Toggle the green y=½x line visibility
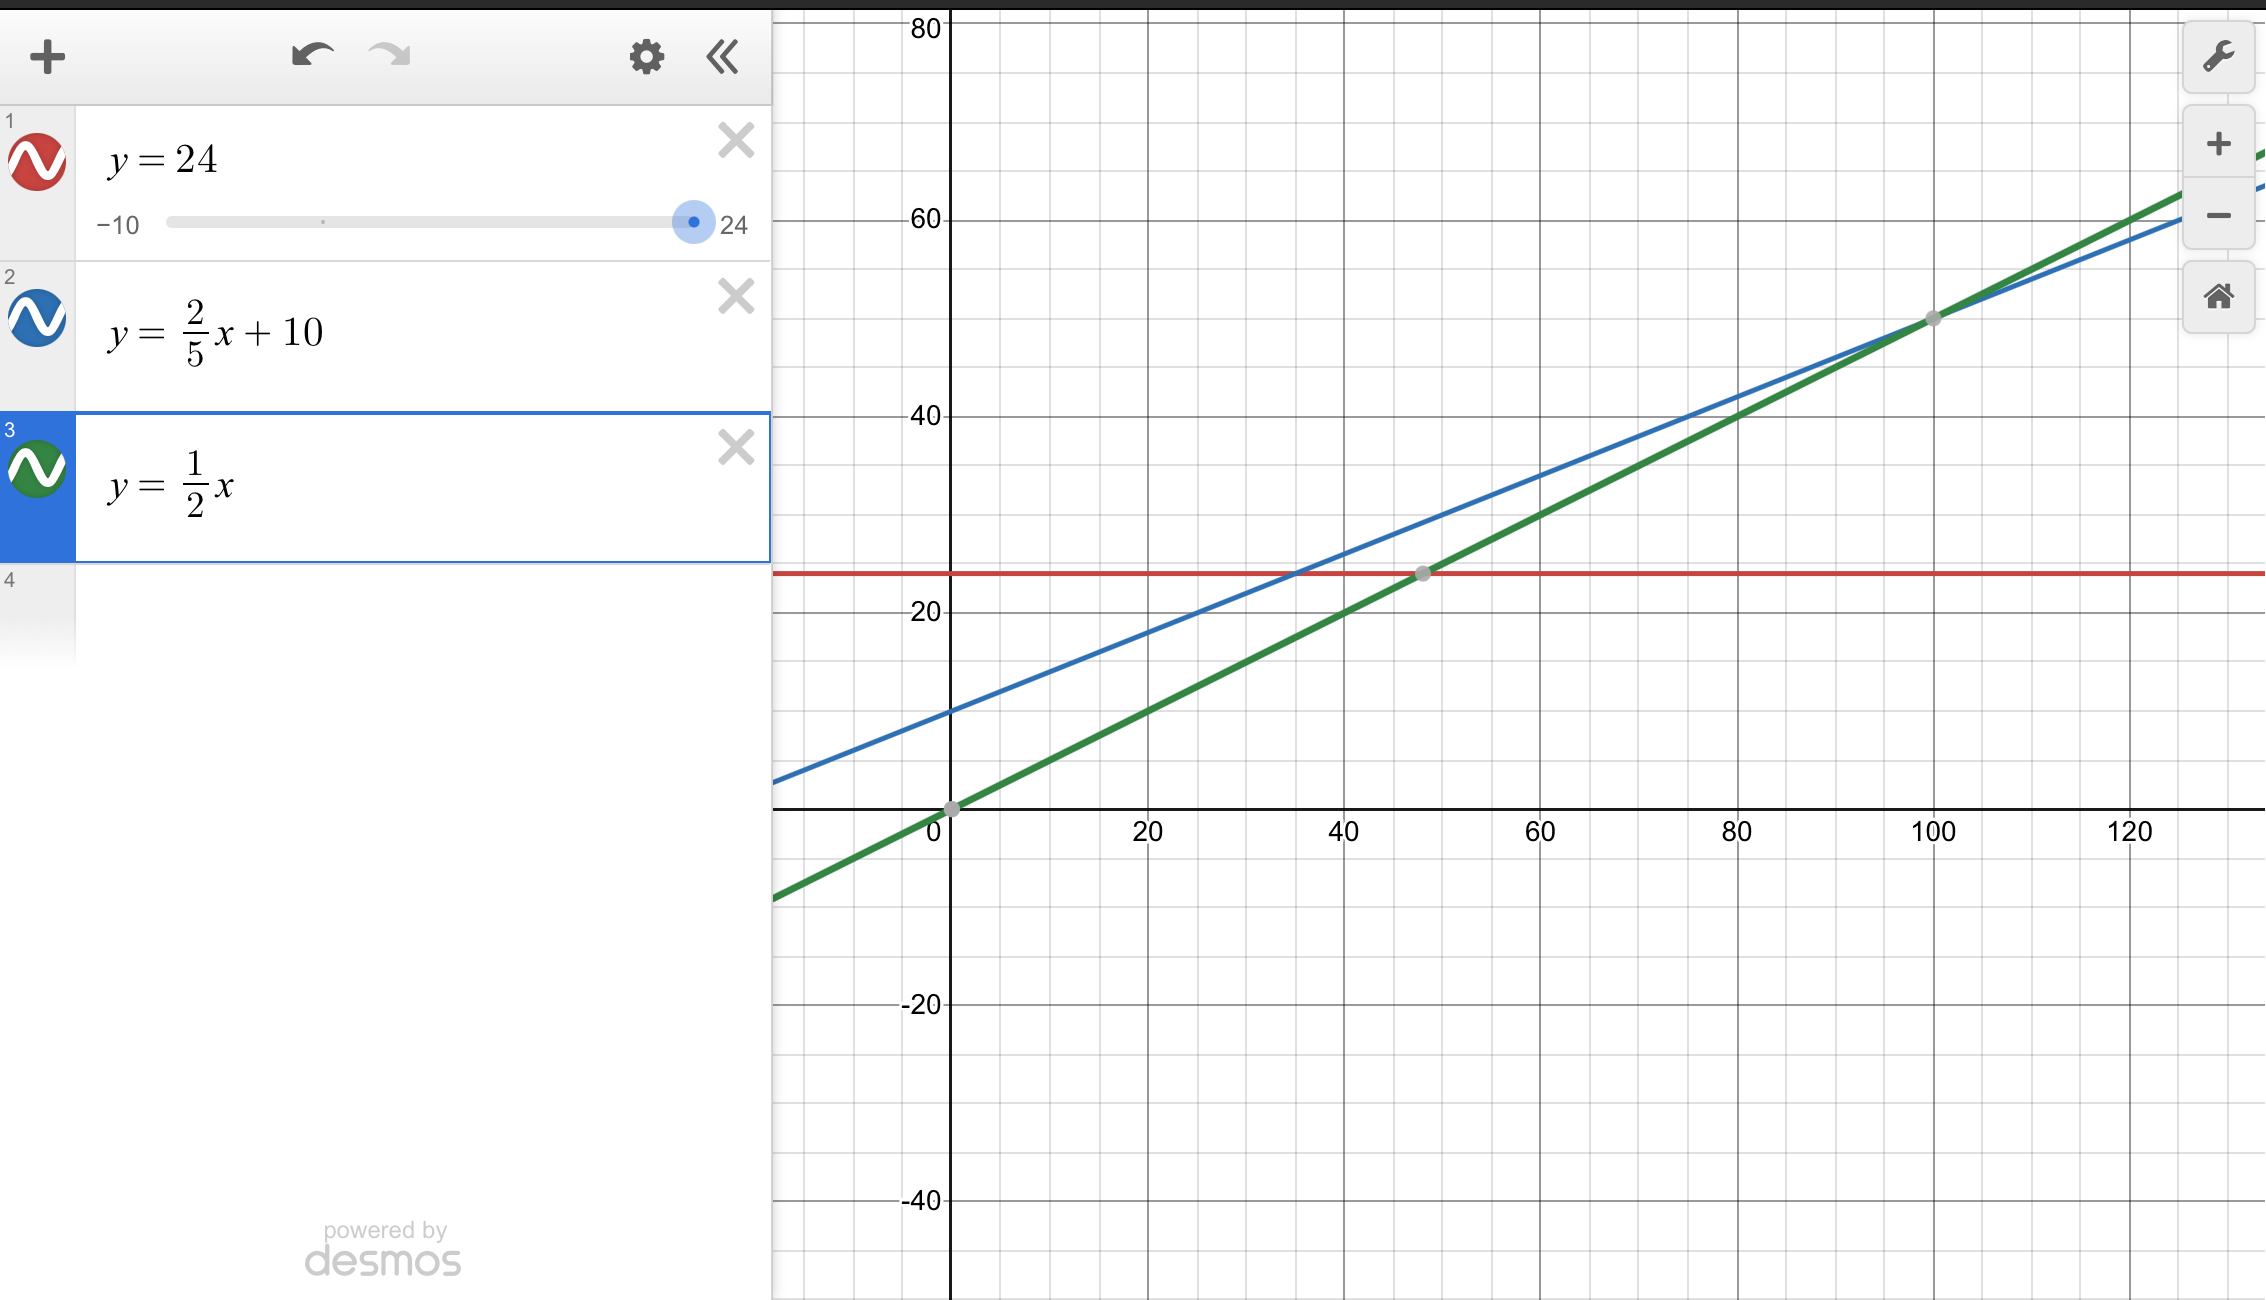The width and height of the screenshot is (2266, 1300). pos(37,469)
